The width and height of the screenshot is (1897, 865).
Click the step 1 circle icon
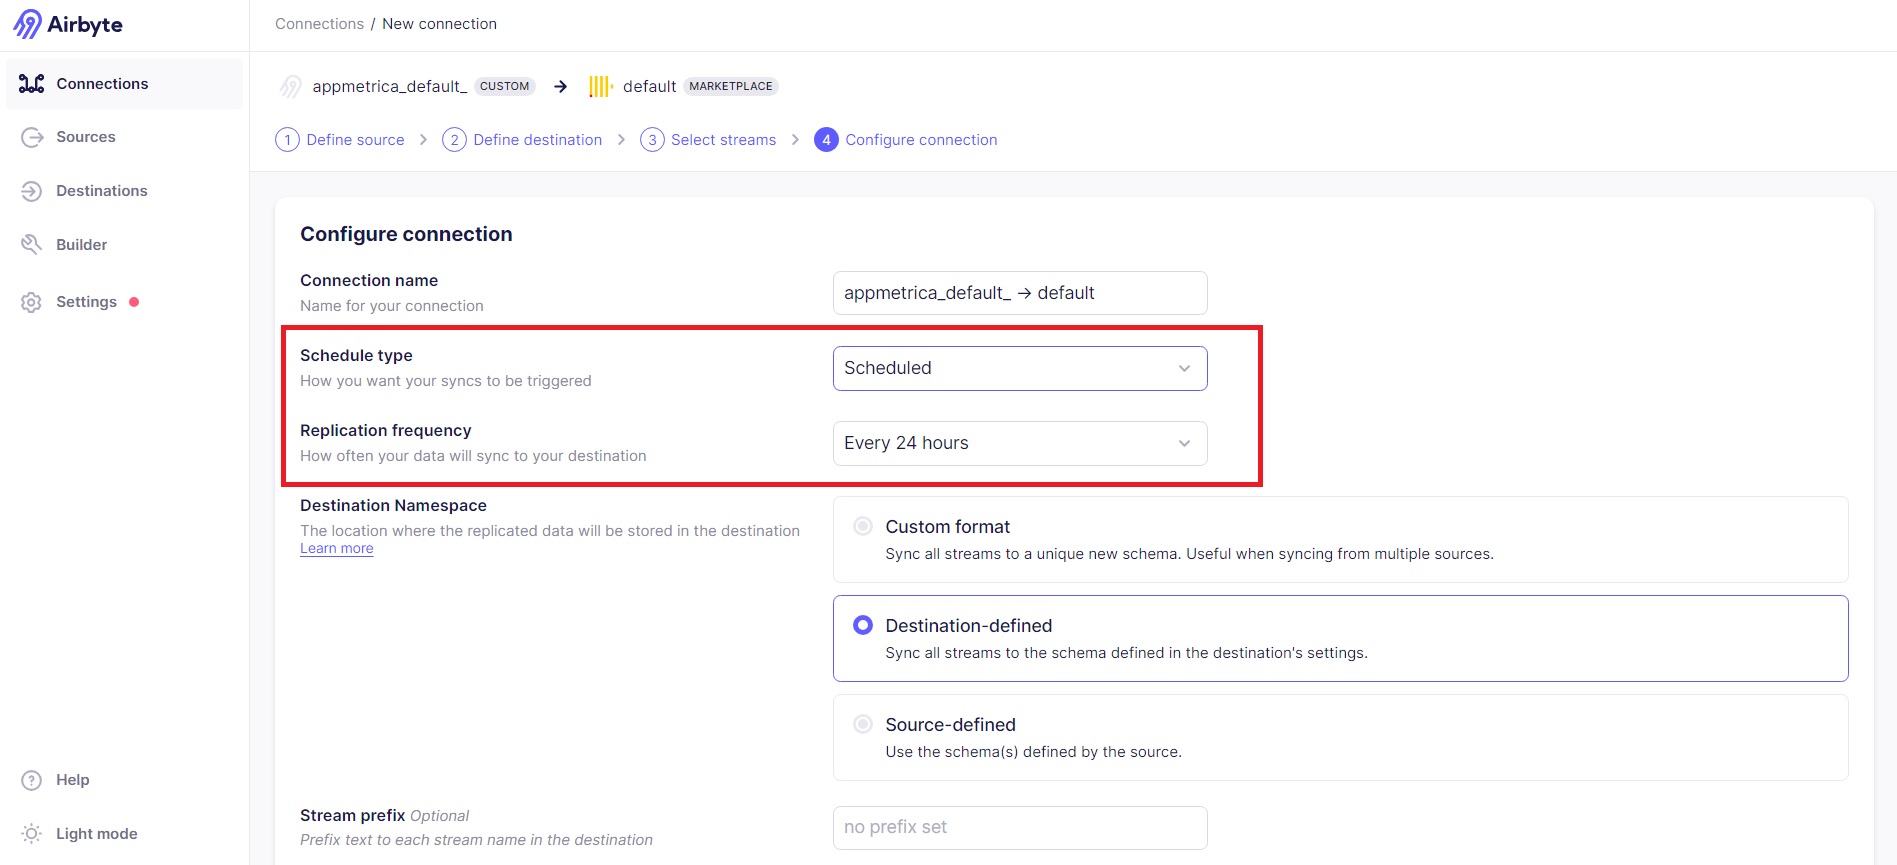coord(287,140)
